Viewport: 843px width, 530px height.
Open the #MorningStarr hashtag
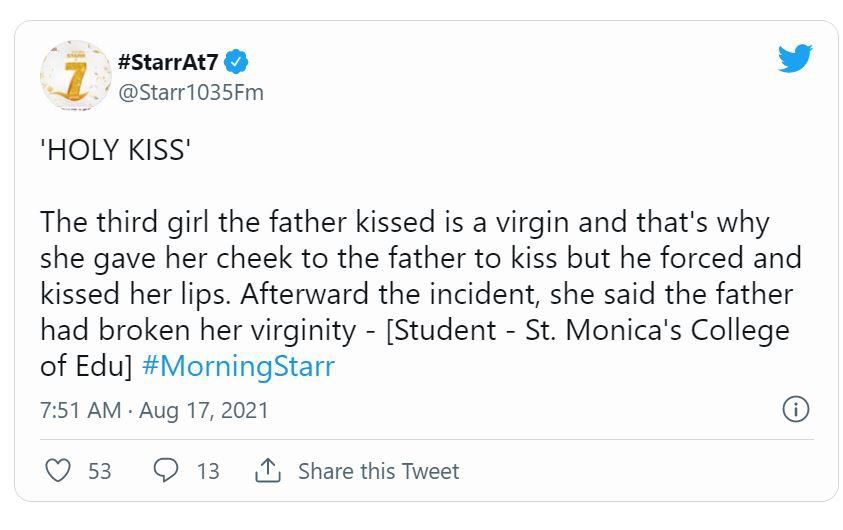(x=238, y=366)
